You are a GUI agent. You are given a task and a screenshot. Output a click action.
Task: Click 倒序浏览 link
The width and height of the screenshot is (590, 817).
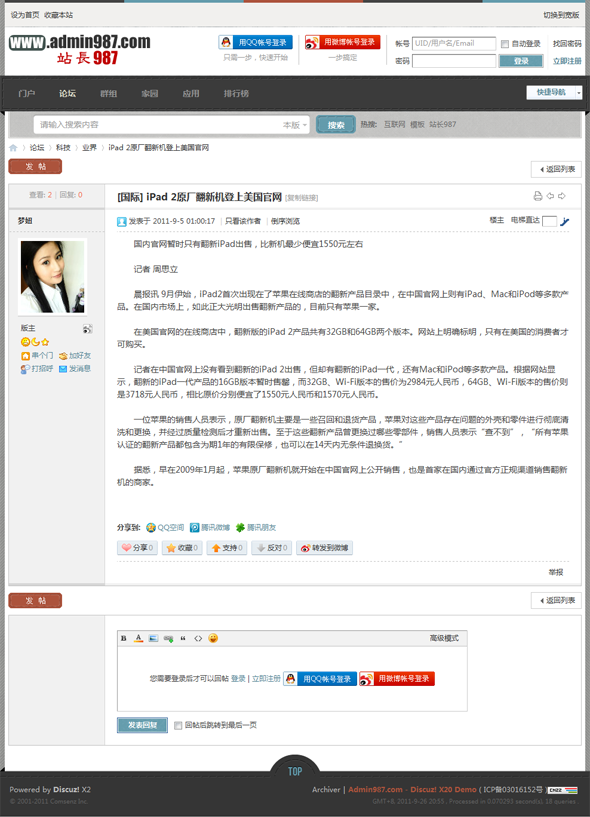(x=285, y=221)
